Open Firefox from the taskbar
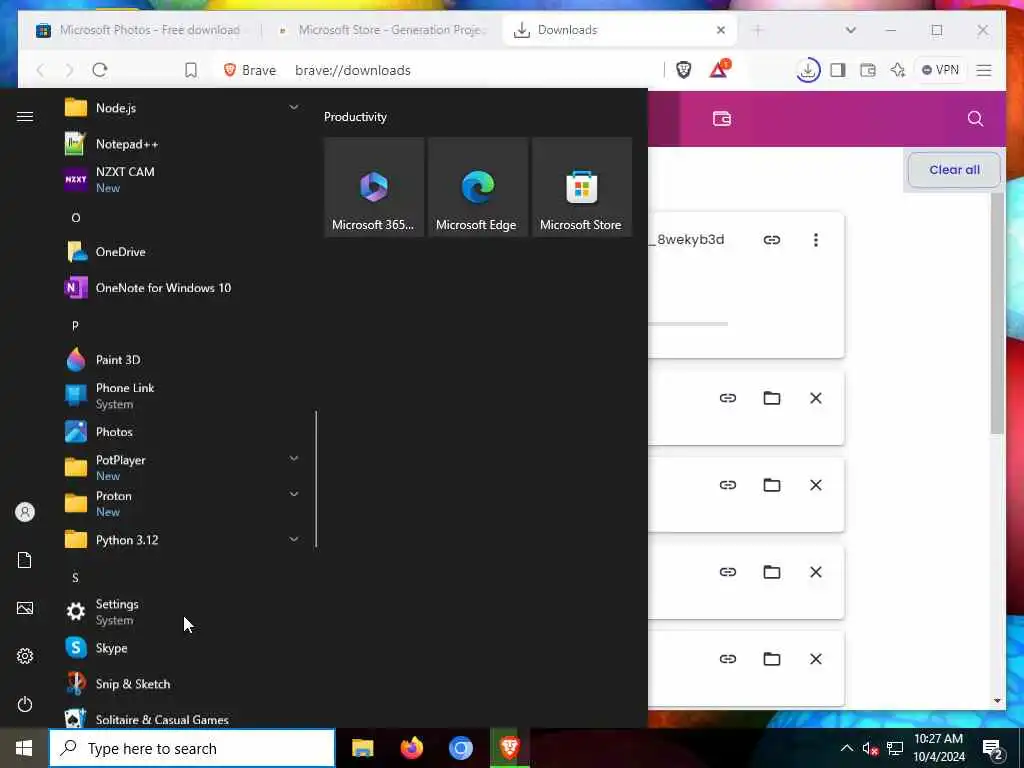Viewport: 1024px width, 768px height. pyautogui.click(x=411, y=748)
